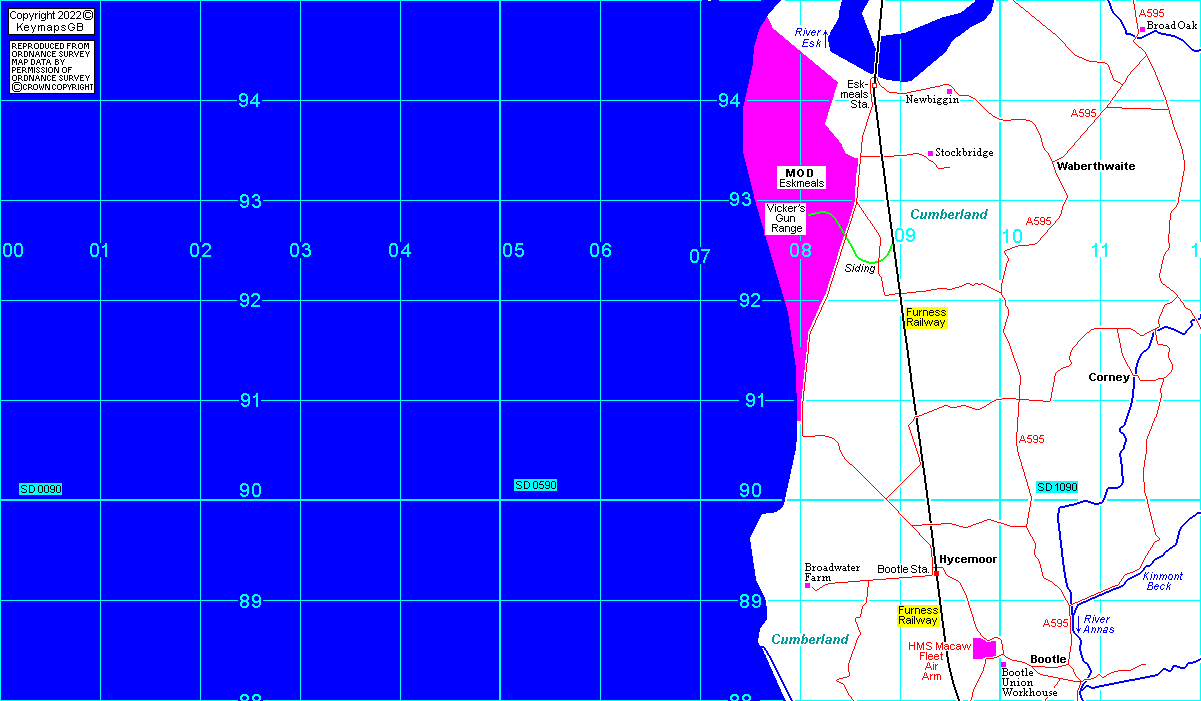Click the Eskmeals station red marker
This screenshot has height=701, width=1201.
point(873,85)
